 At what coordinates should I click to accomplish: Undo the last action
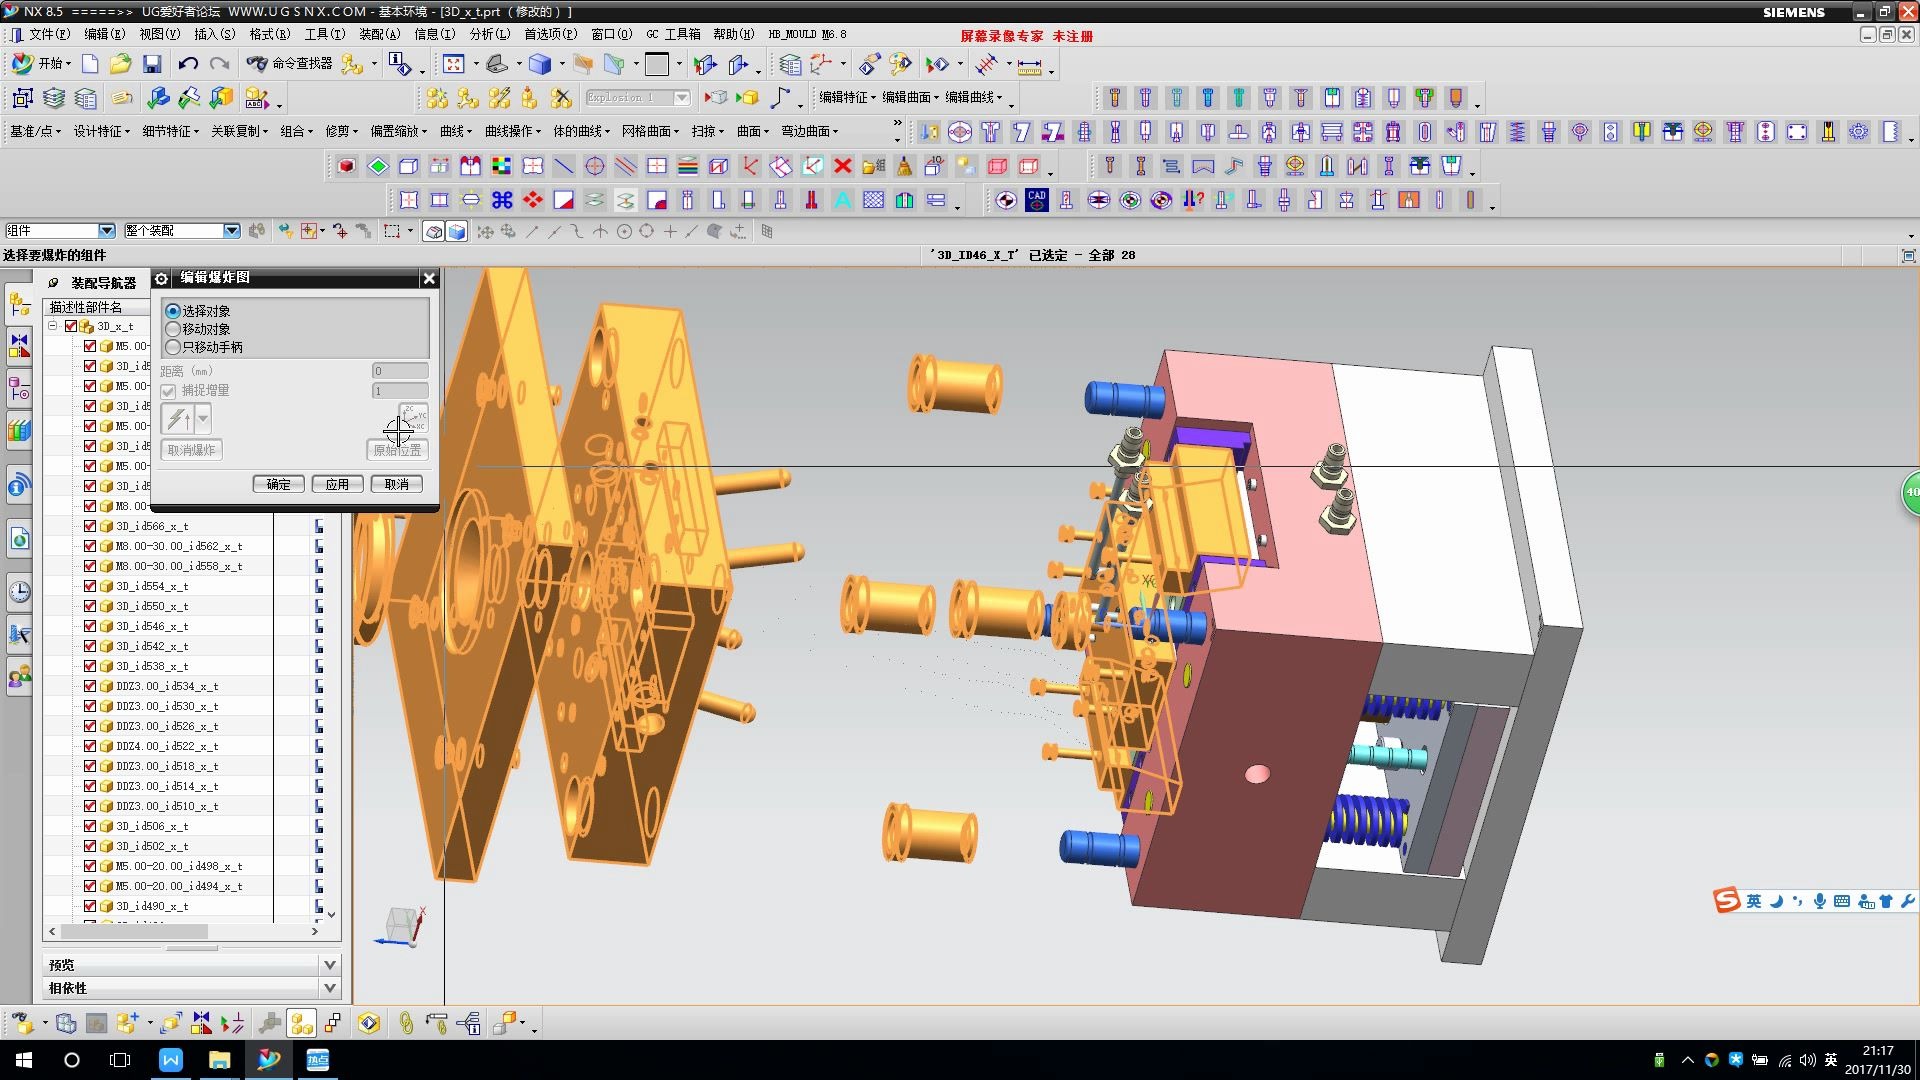187,65
